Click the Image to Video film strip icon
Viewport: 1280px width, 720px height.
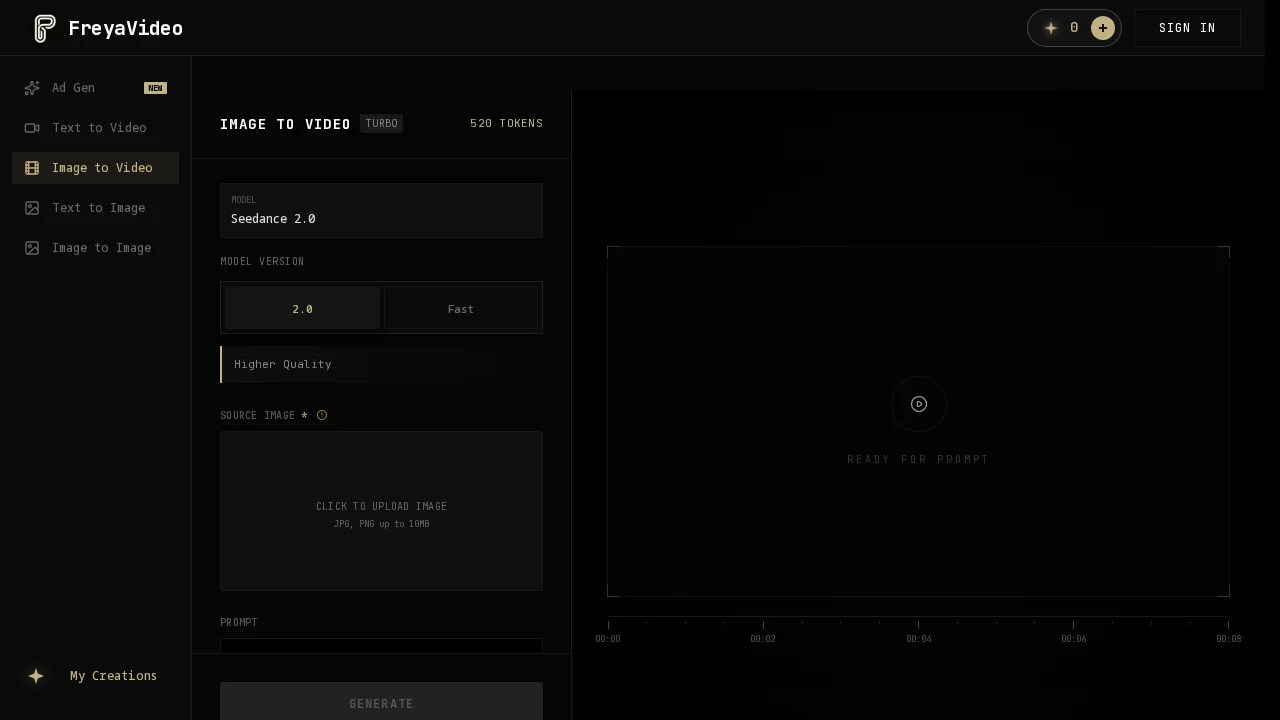coord(32,168)
